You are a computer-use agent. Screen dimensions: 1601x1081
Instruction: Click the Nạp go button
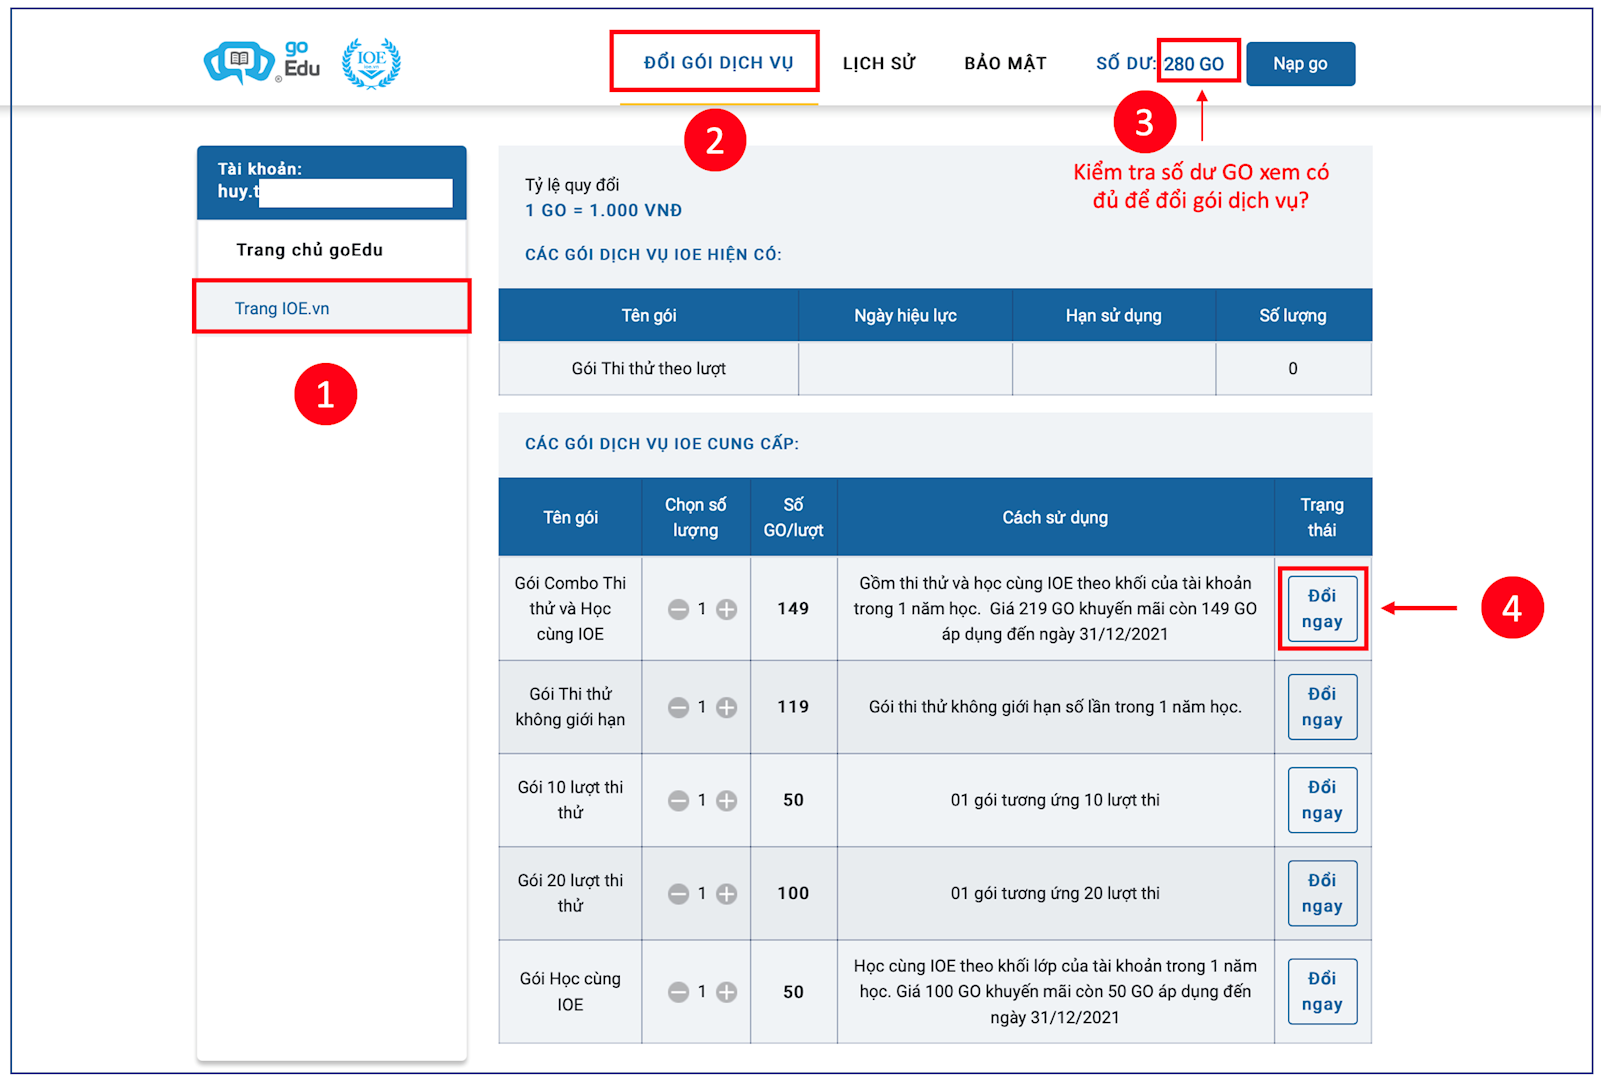click(1300, 64)
